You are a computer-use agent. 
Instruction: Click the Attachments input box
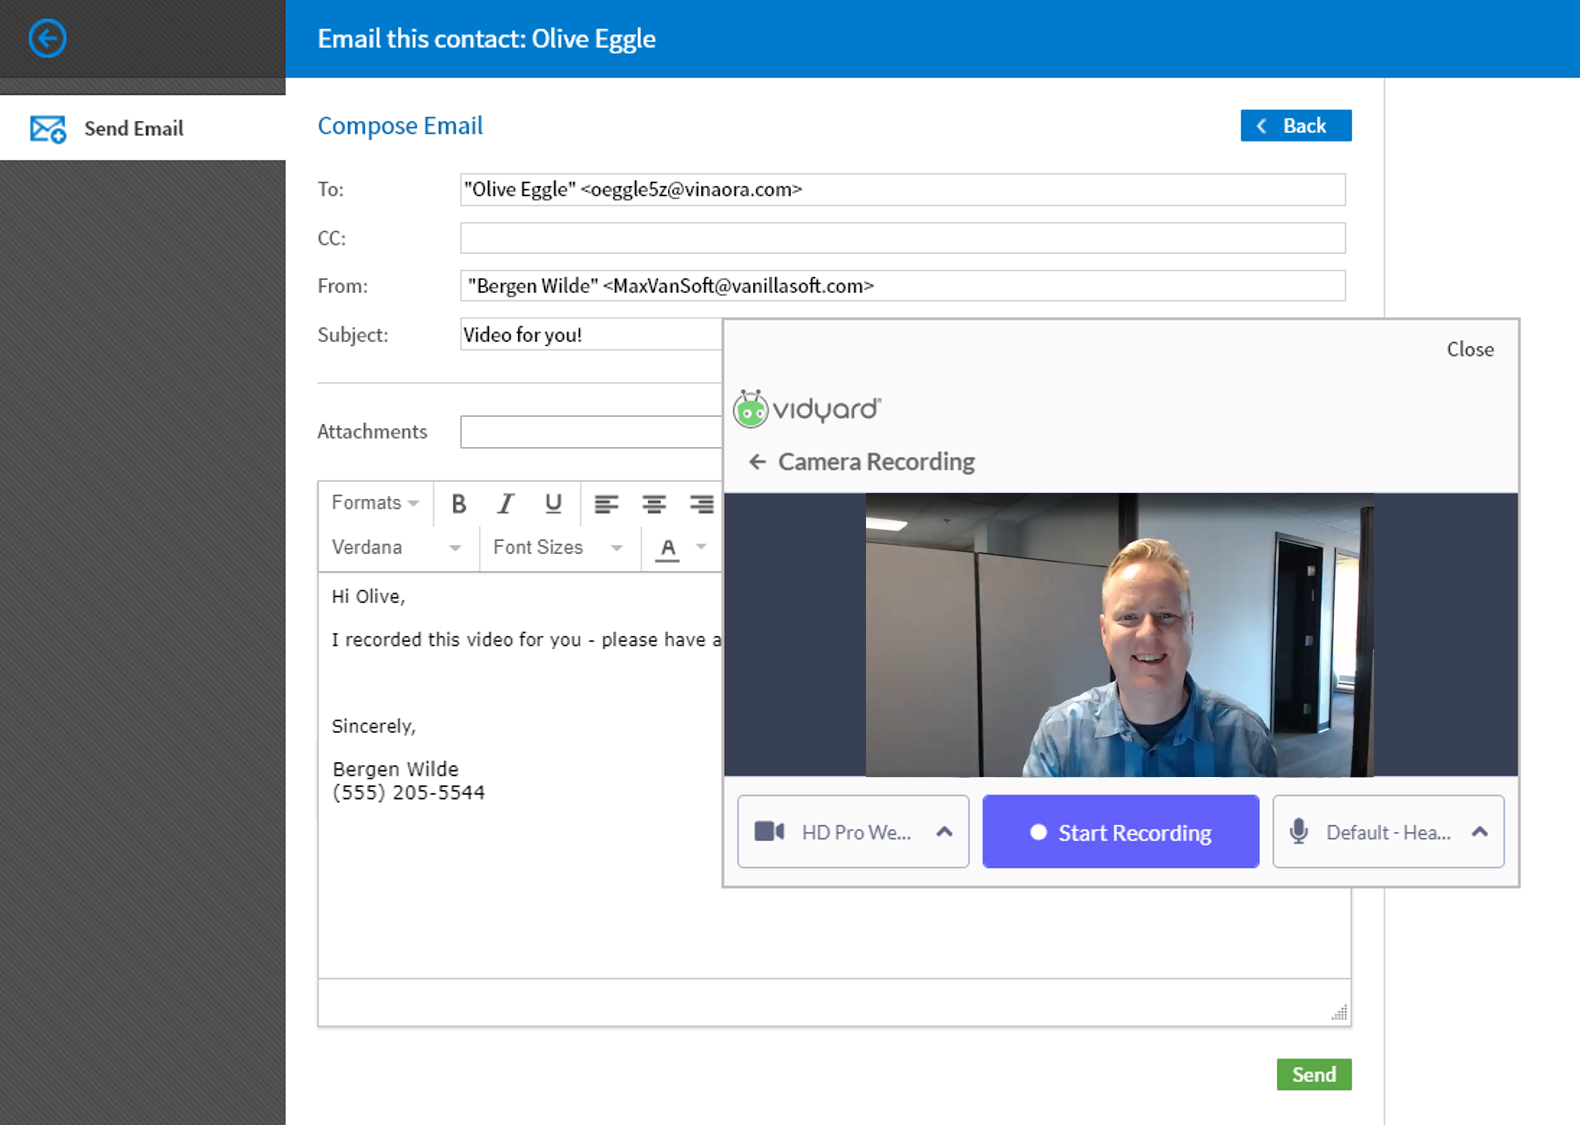pos(591,432)
